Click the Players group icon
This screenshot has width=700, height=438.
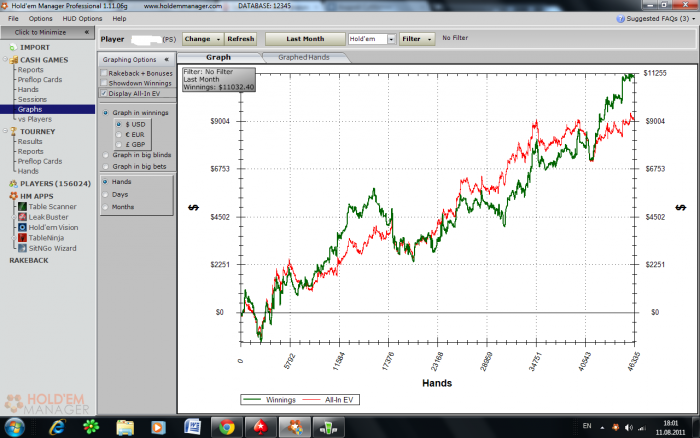13,184
